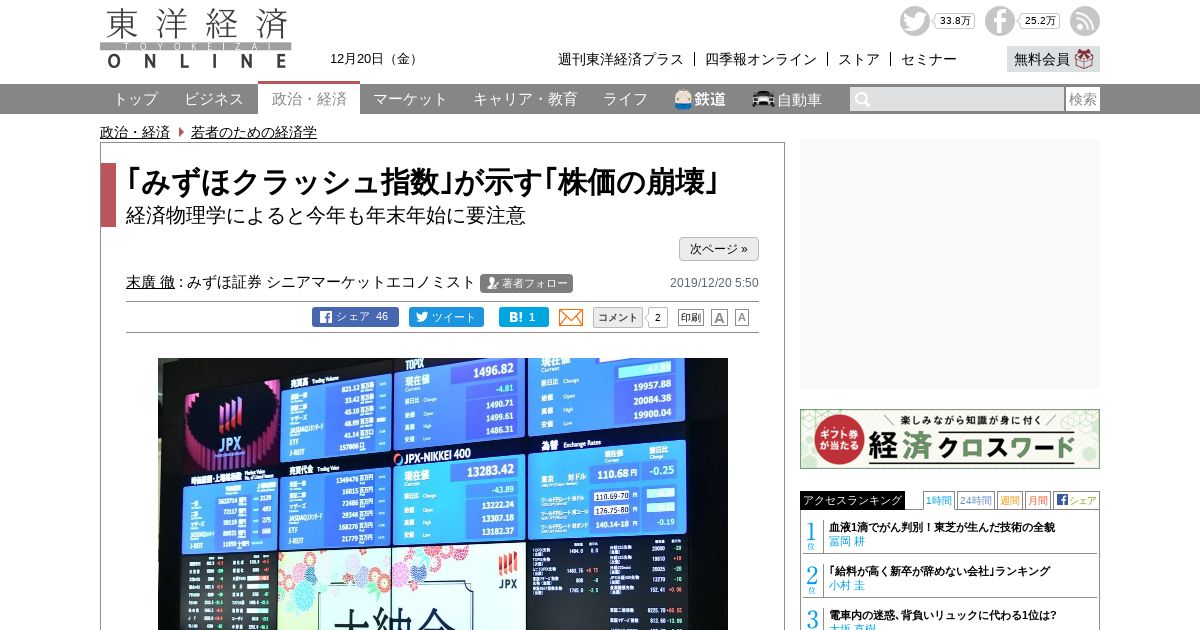The image size is (1200, 630).
Task: Open the ライフ nav tab
Action: 625,99
